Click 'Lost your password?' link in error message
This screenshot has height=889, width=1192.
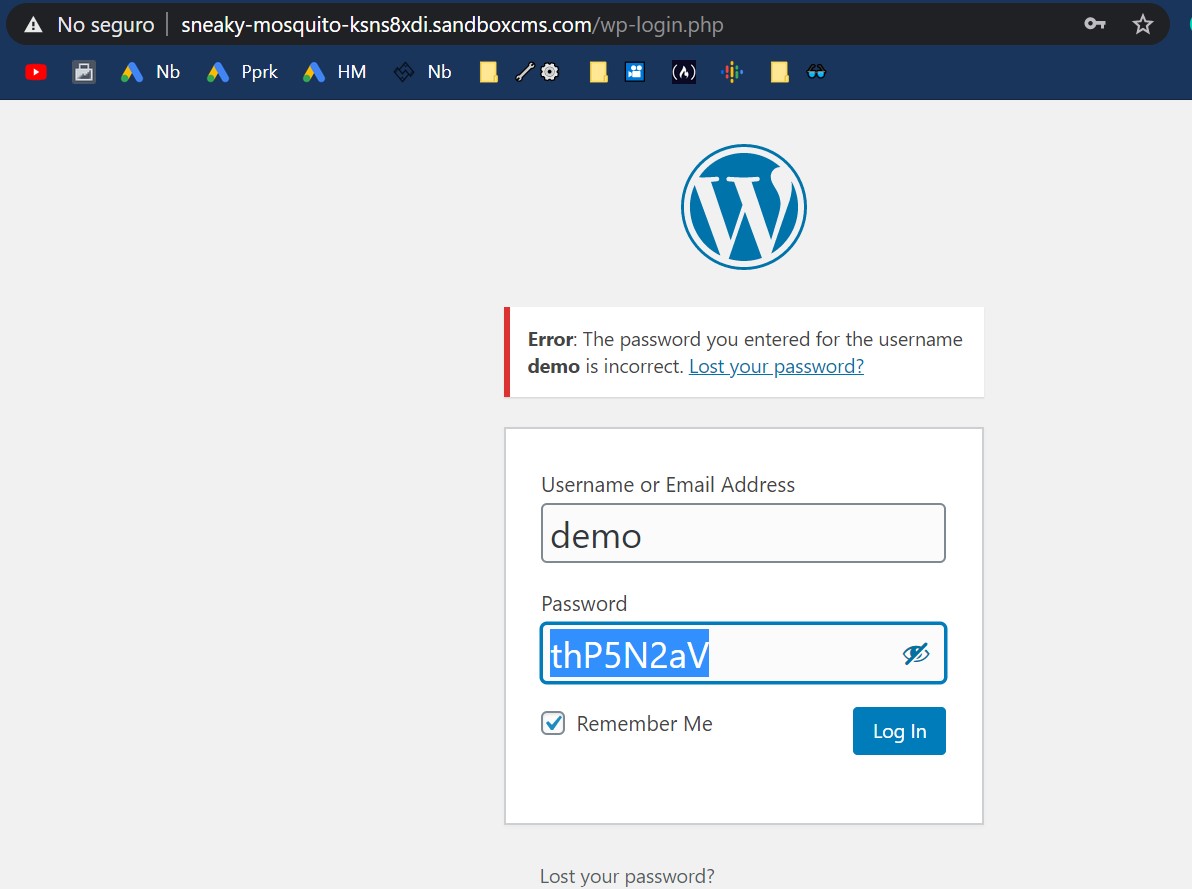(x=776, y=367)
